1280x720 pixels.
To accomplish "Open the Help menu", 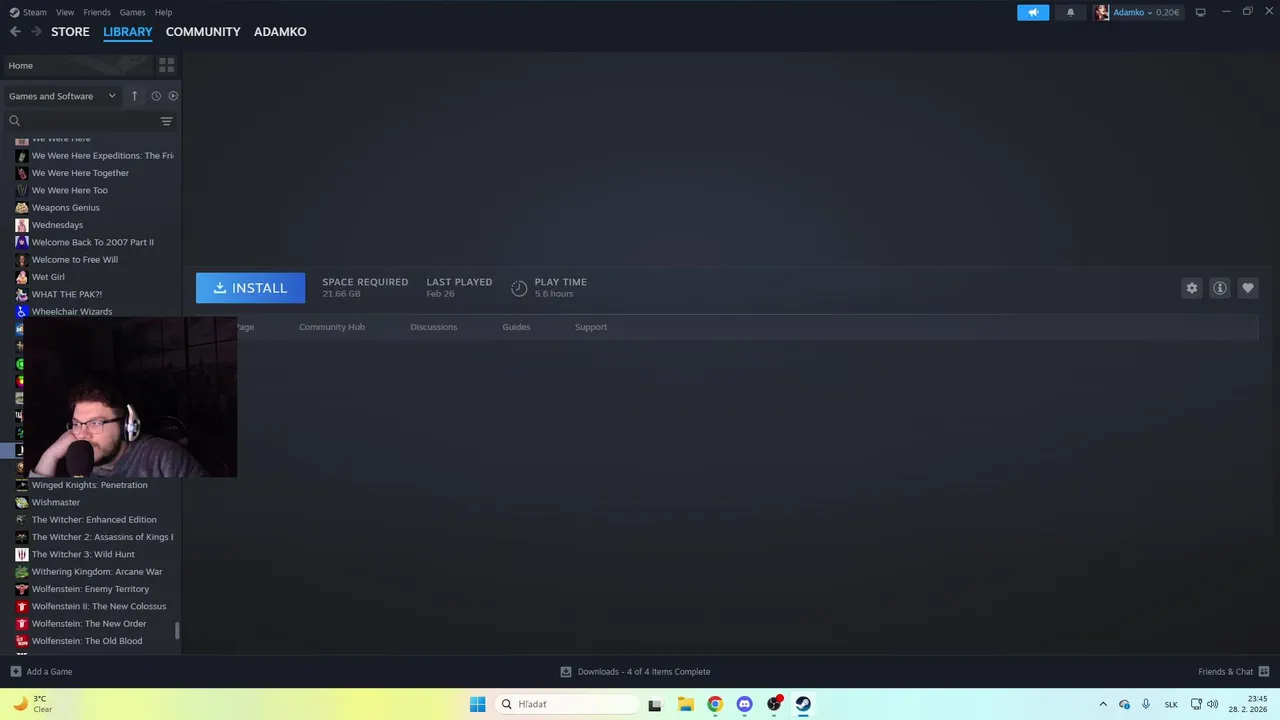I will click(x=163, y=12).
